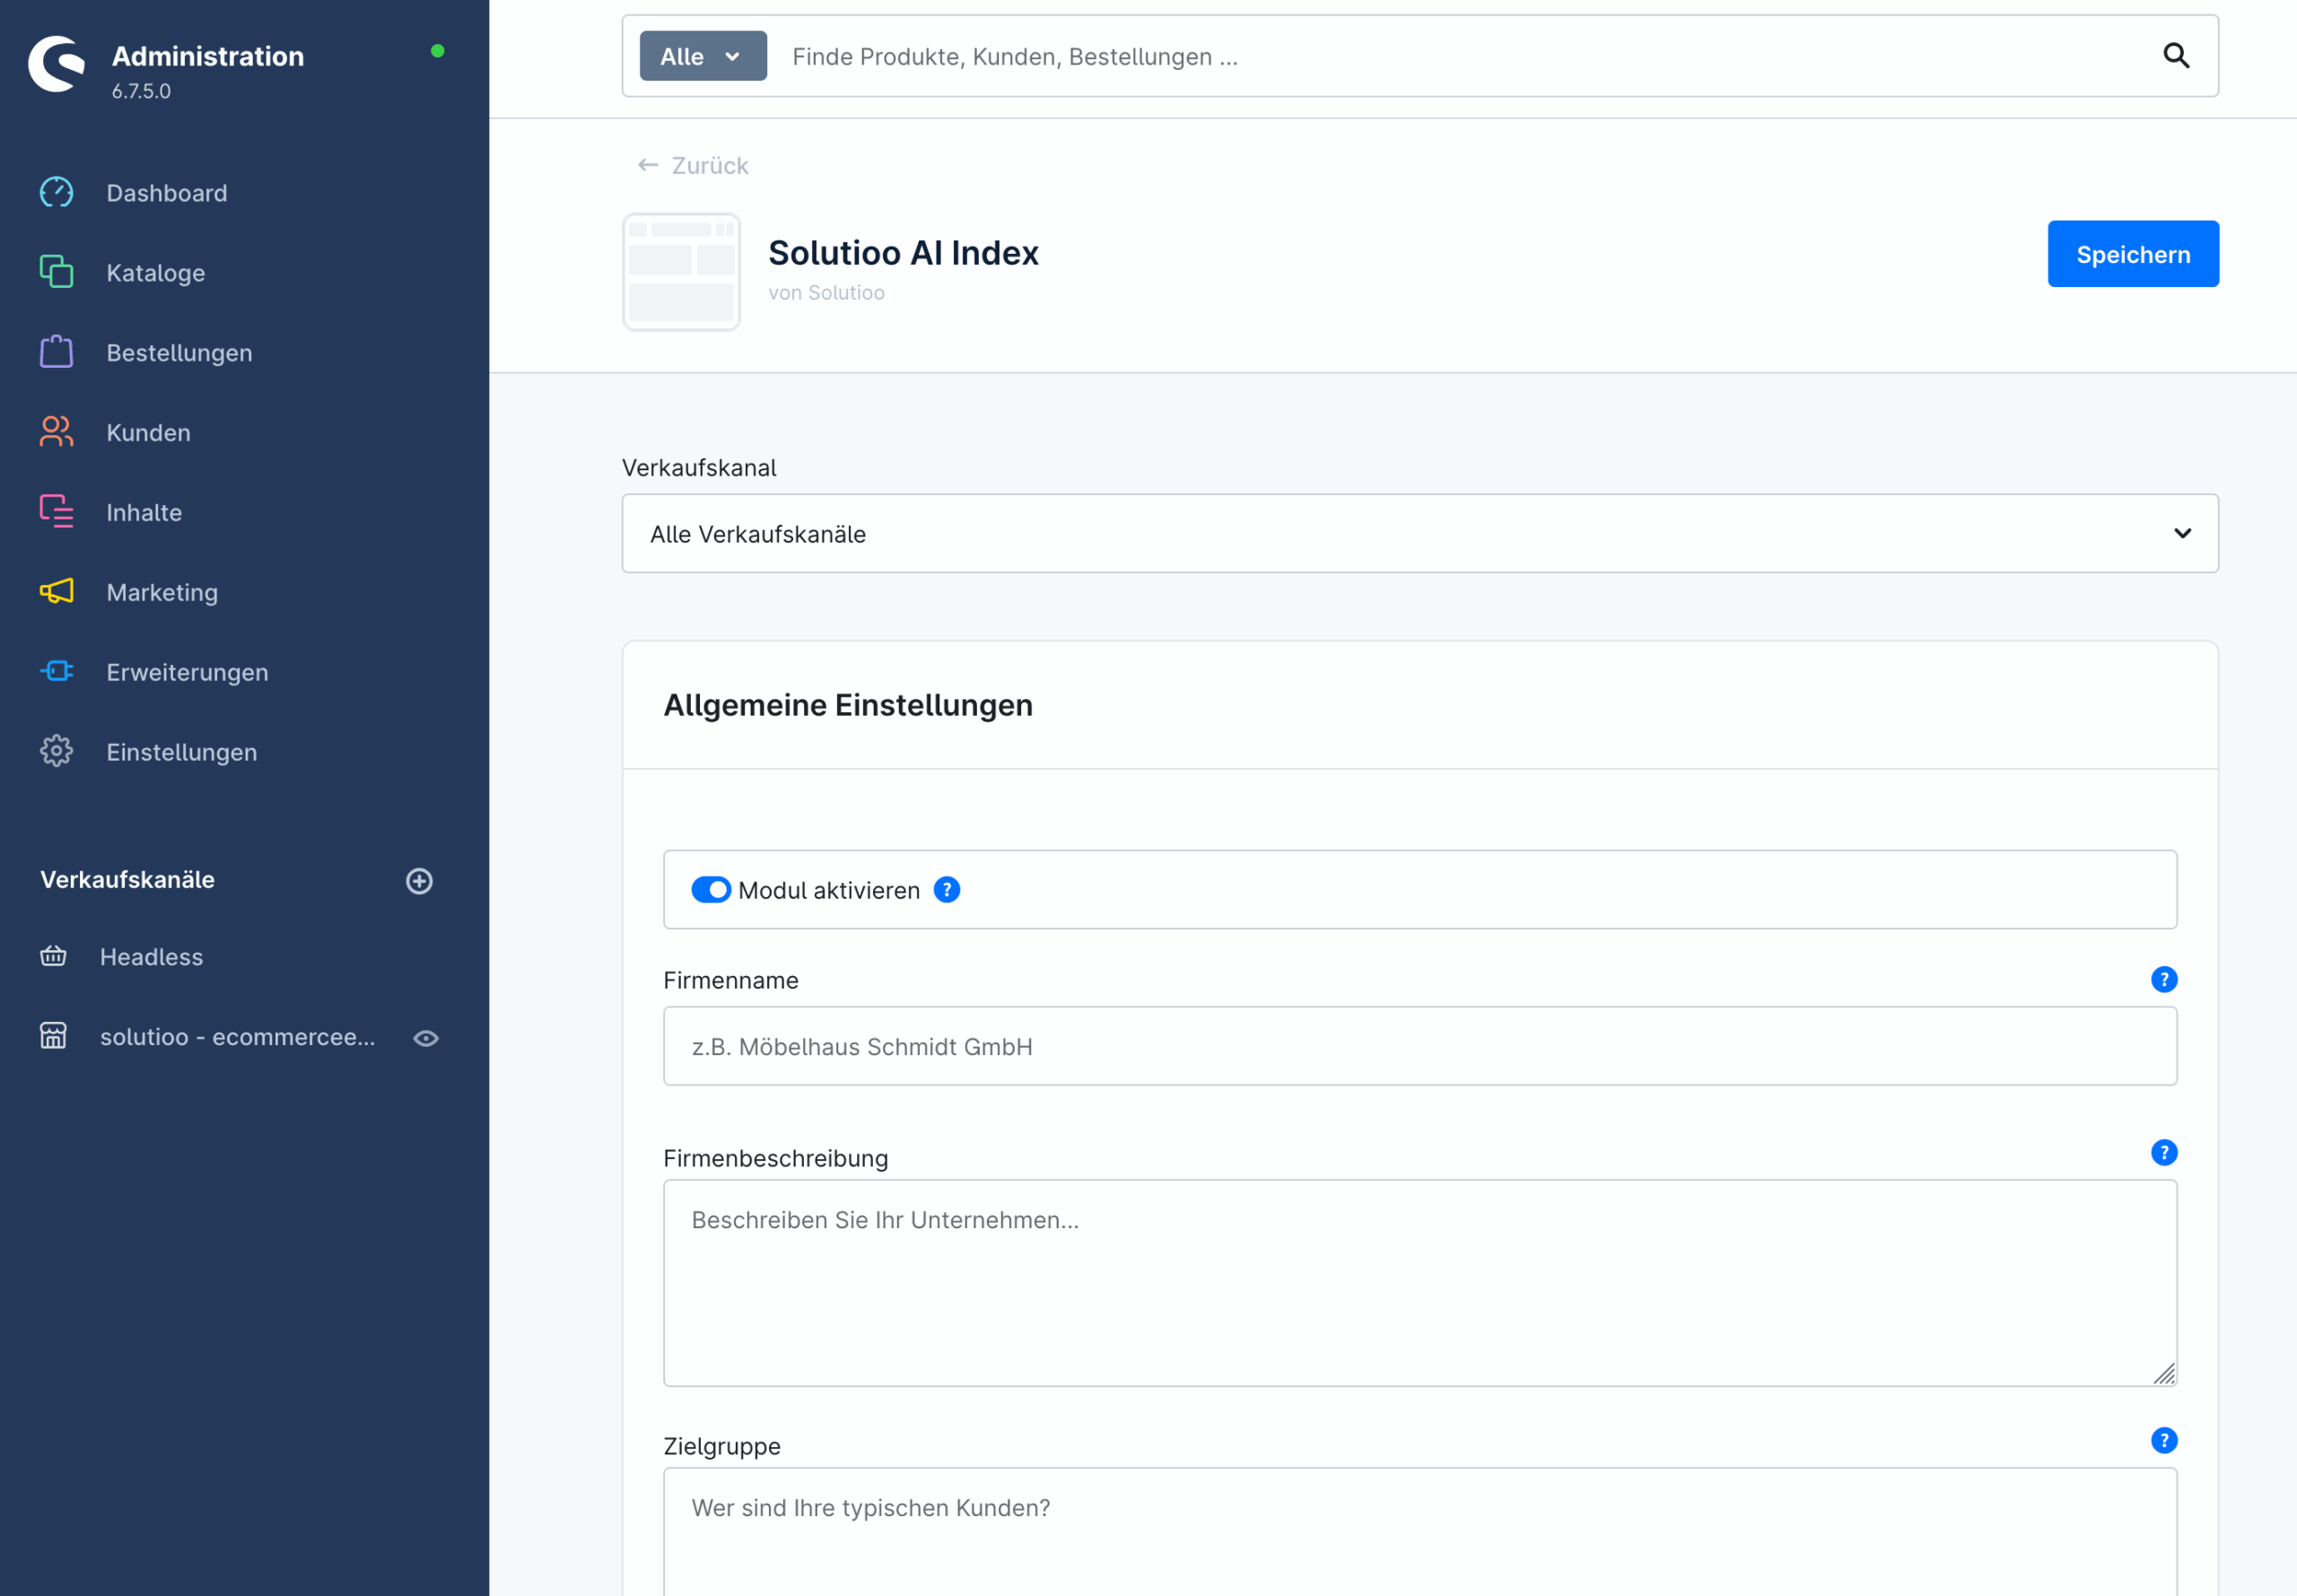Click the Einstellungen gear icon

56,751
